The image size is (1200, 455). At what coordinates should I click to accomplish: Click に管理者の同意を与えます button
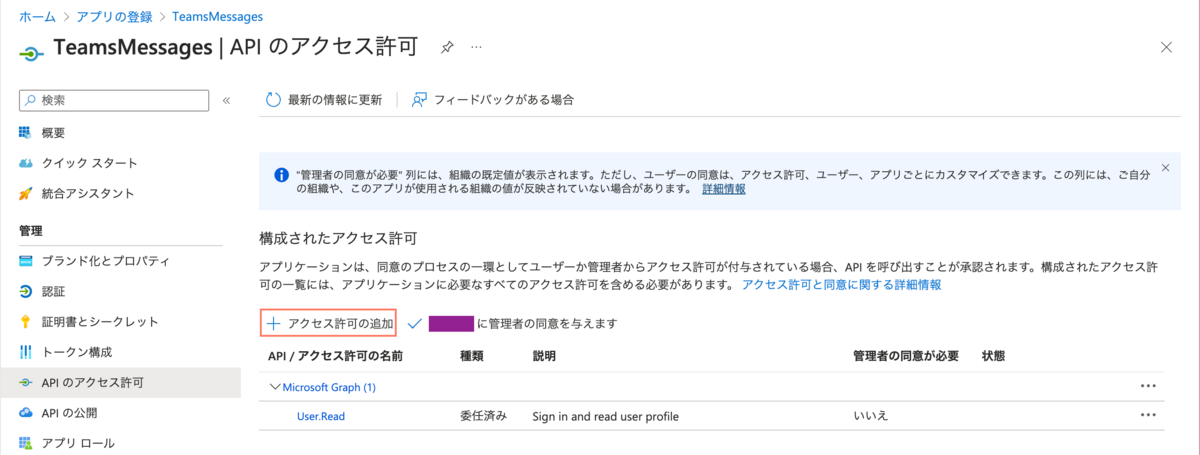tap(512, 323)
